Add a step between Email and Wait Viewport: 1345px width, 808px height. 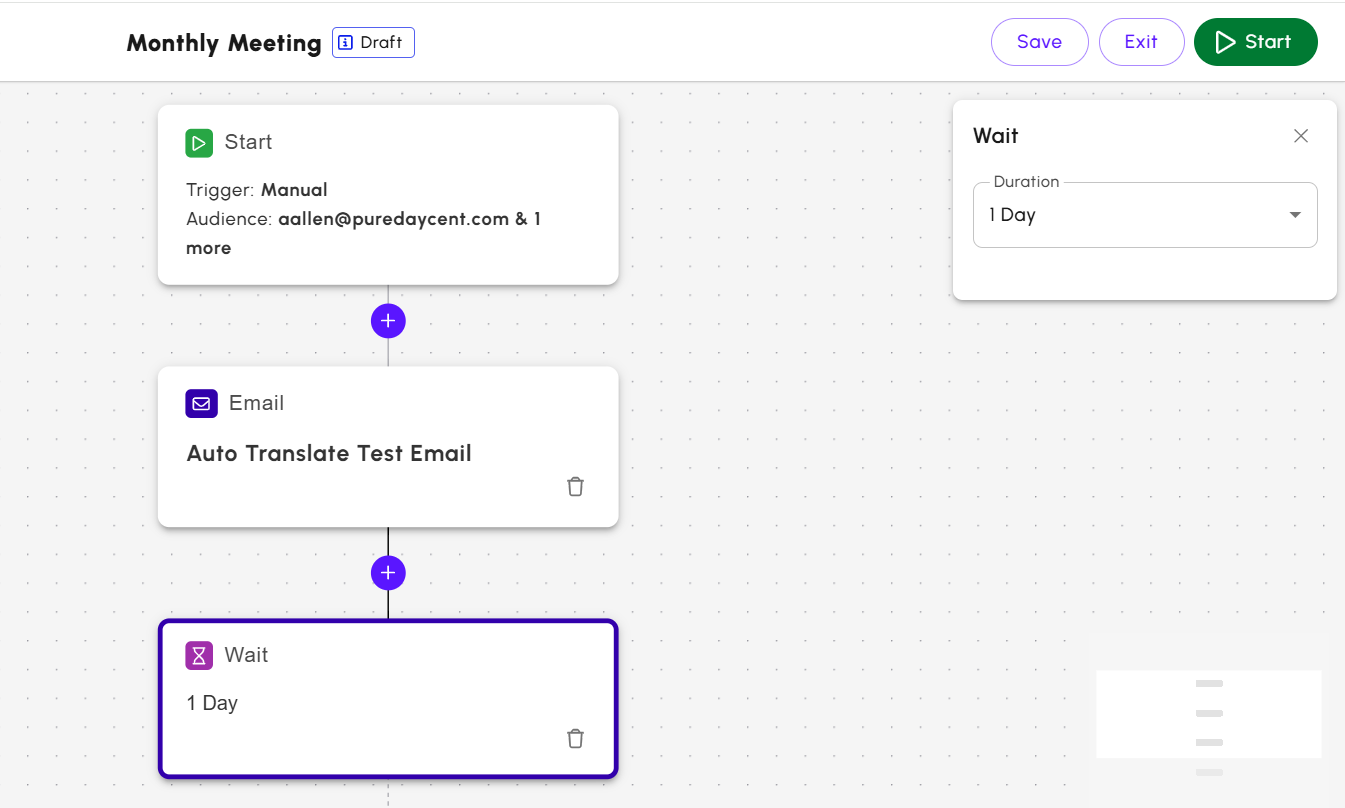(x=388, y=573)
